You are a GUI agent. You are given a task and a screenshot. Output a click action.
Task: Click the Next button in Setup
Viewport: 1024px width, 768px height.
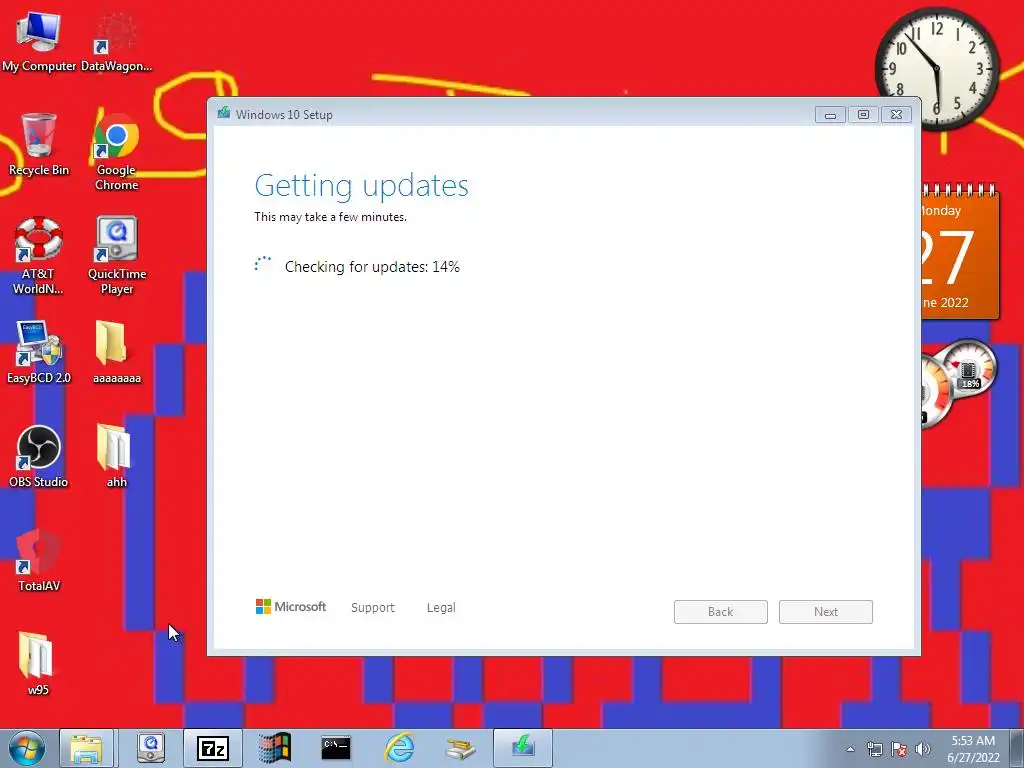826,612
